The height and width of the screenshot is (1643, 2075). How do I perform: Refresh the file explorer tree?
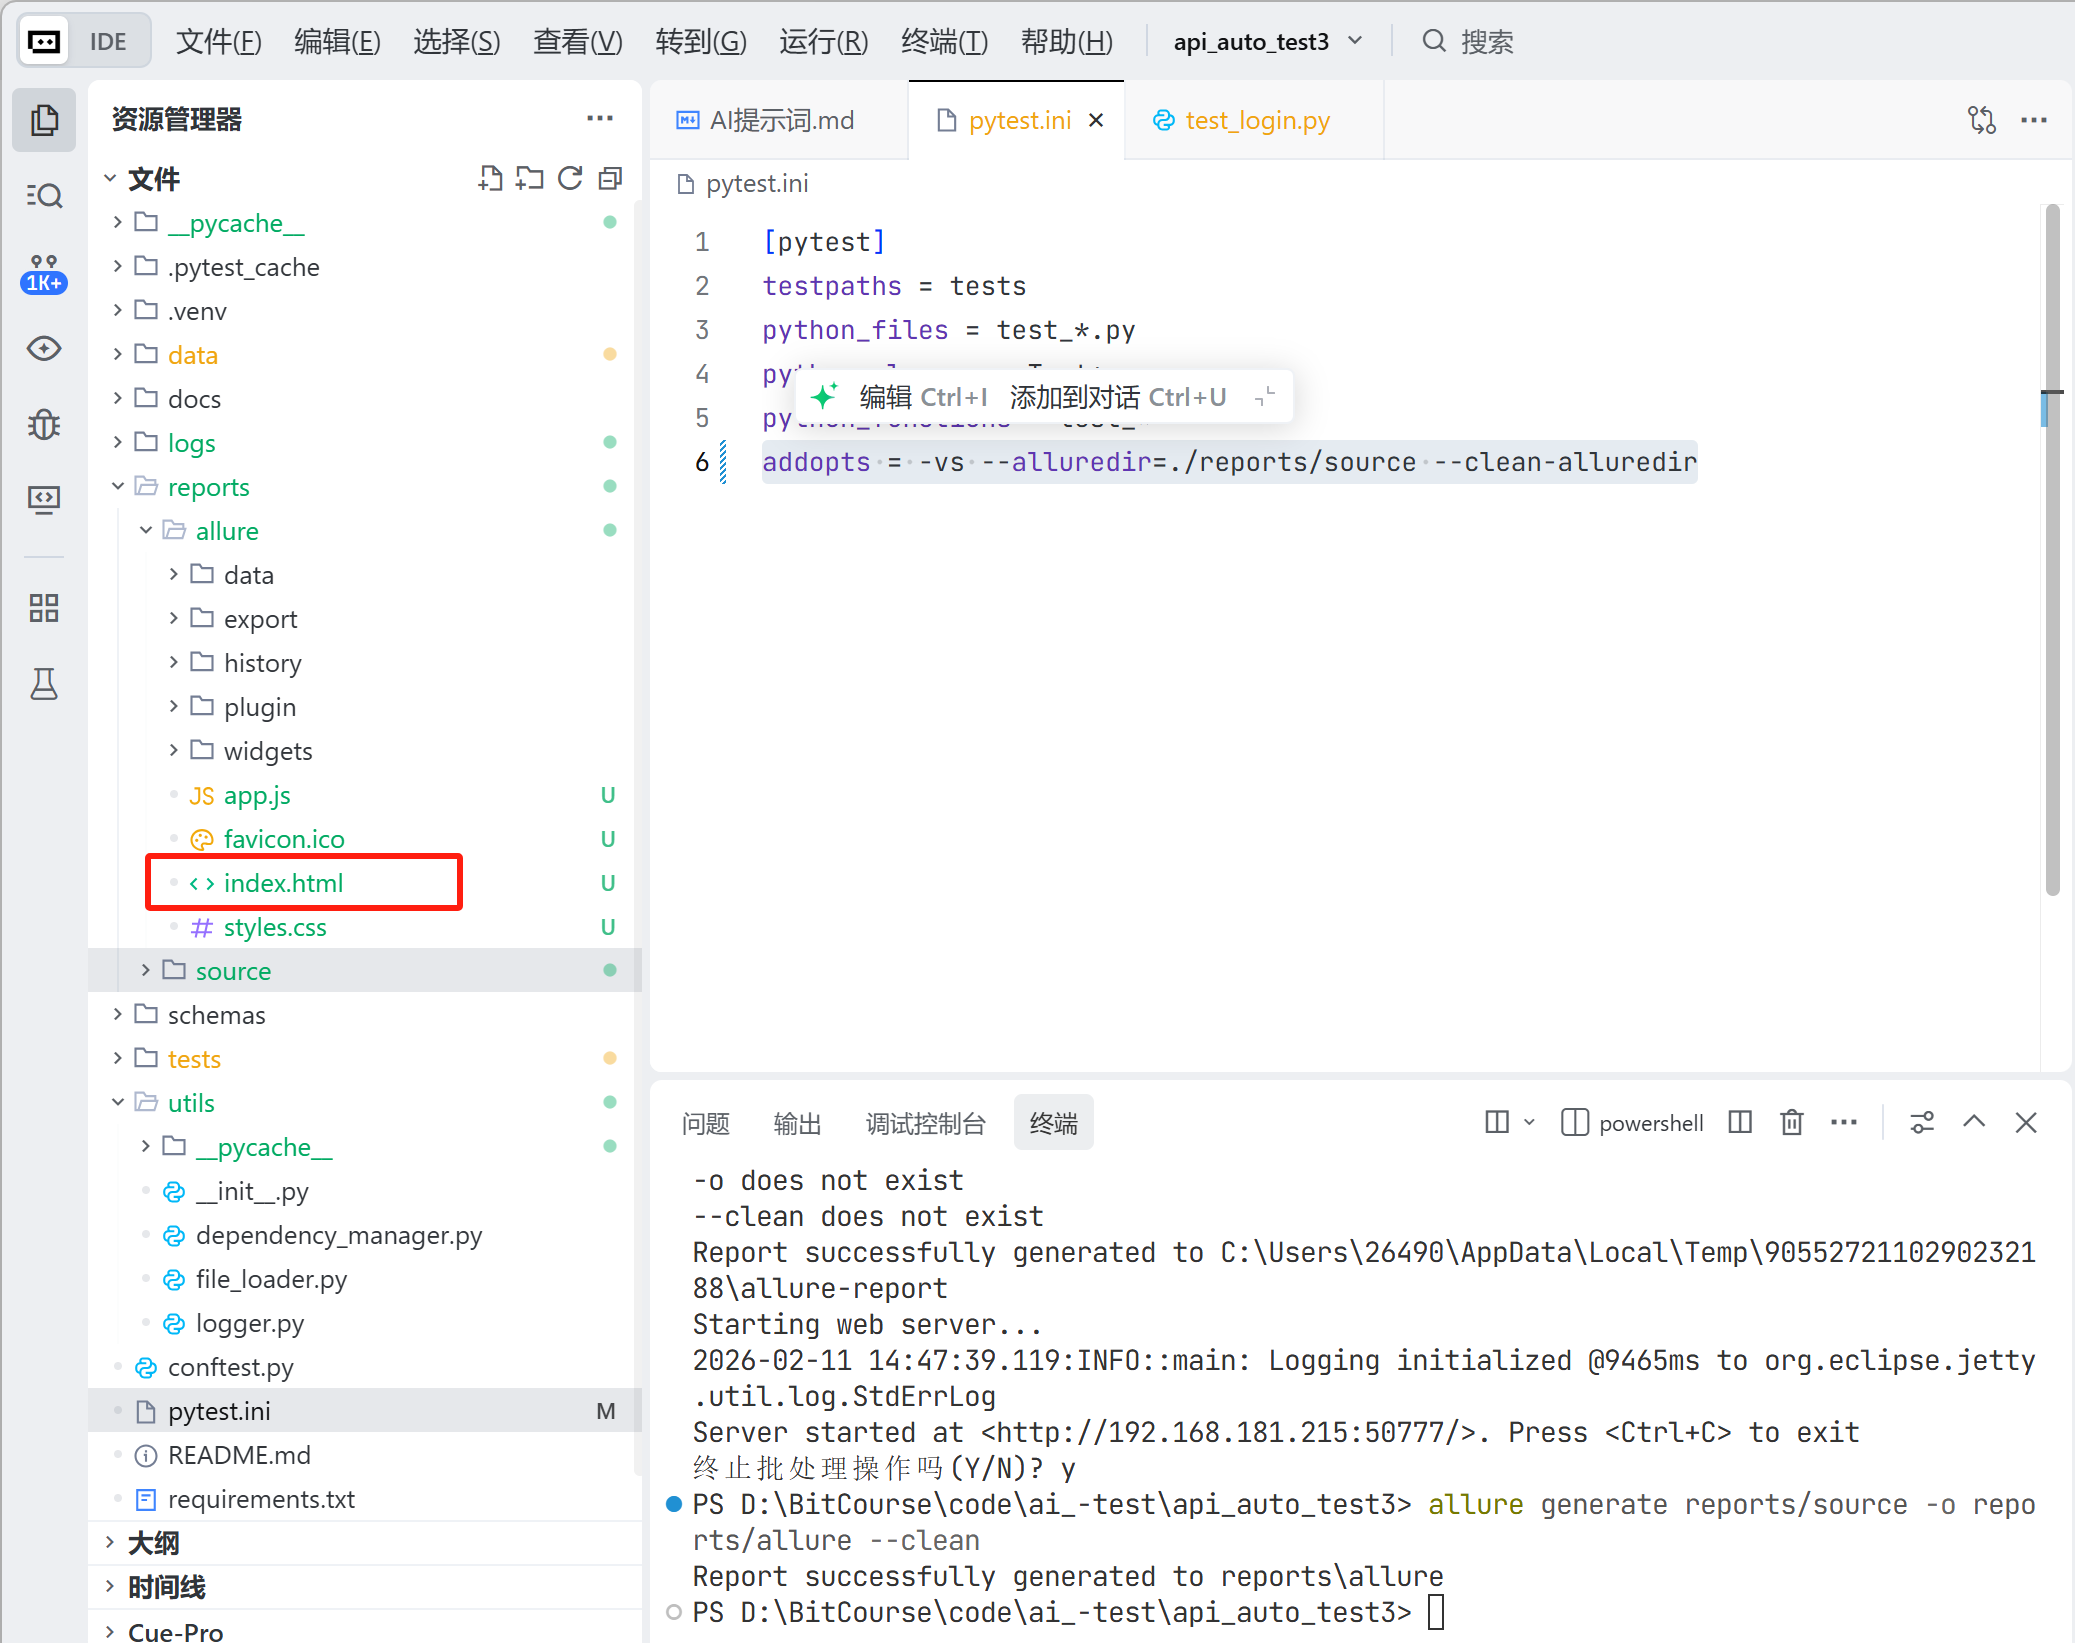[x=570, y=179]
